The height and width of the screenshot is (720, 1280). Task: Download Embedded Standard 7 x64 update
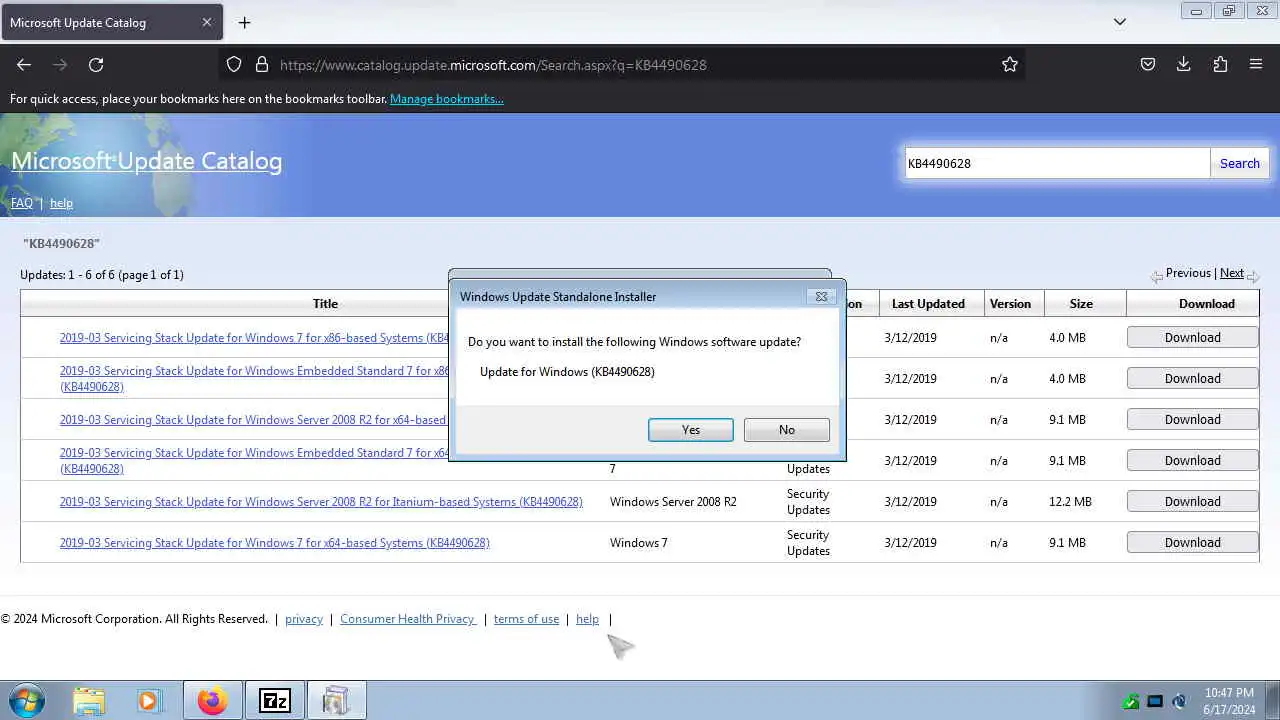tap(1192, 461)
